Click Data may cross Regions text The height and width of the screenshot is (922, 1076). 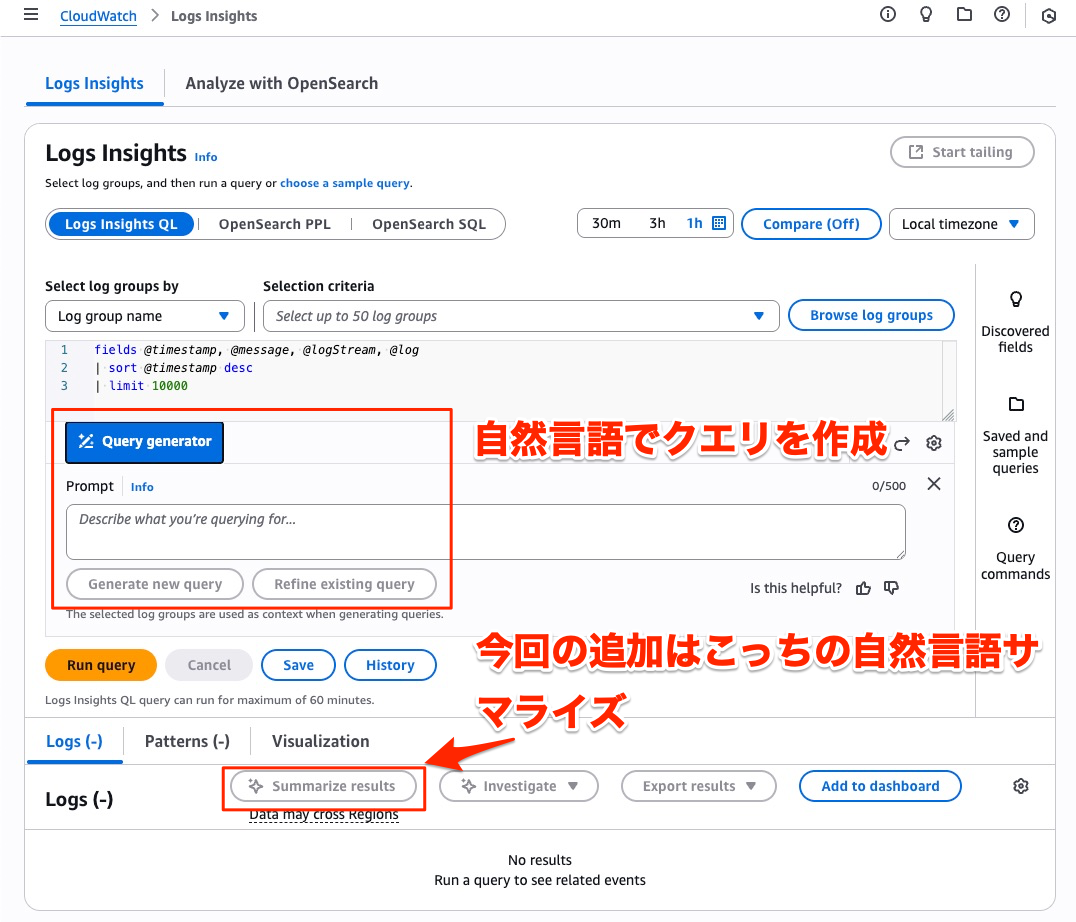coord(324,815)
